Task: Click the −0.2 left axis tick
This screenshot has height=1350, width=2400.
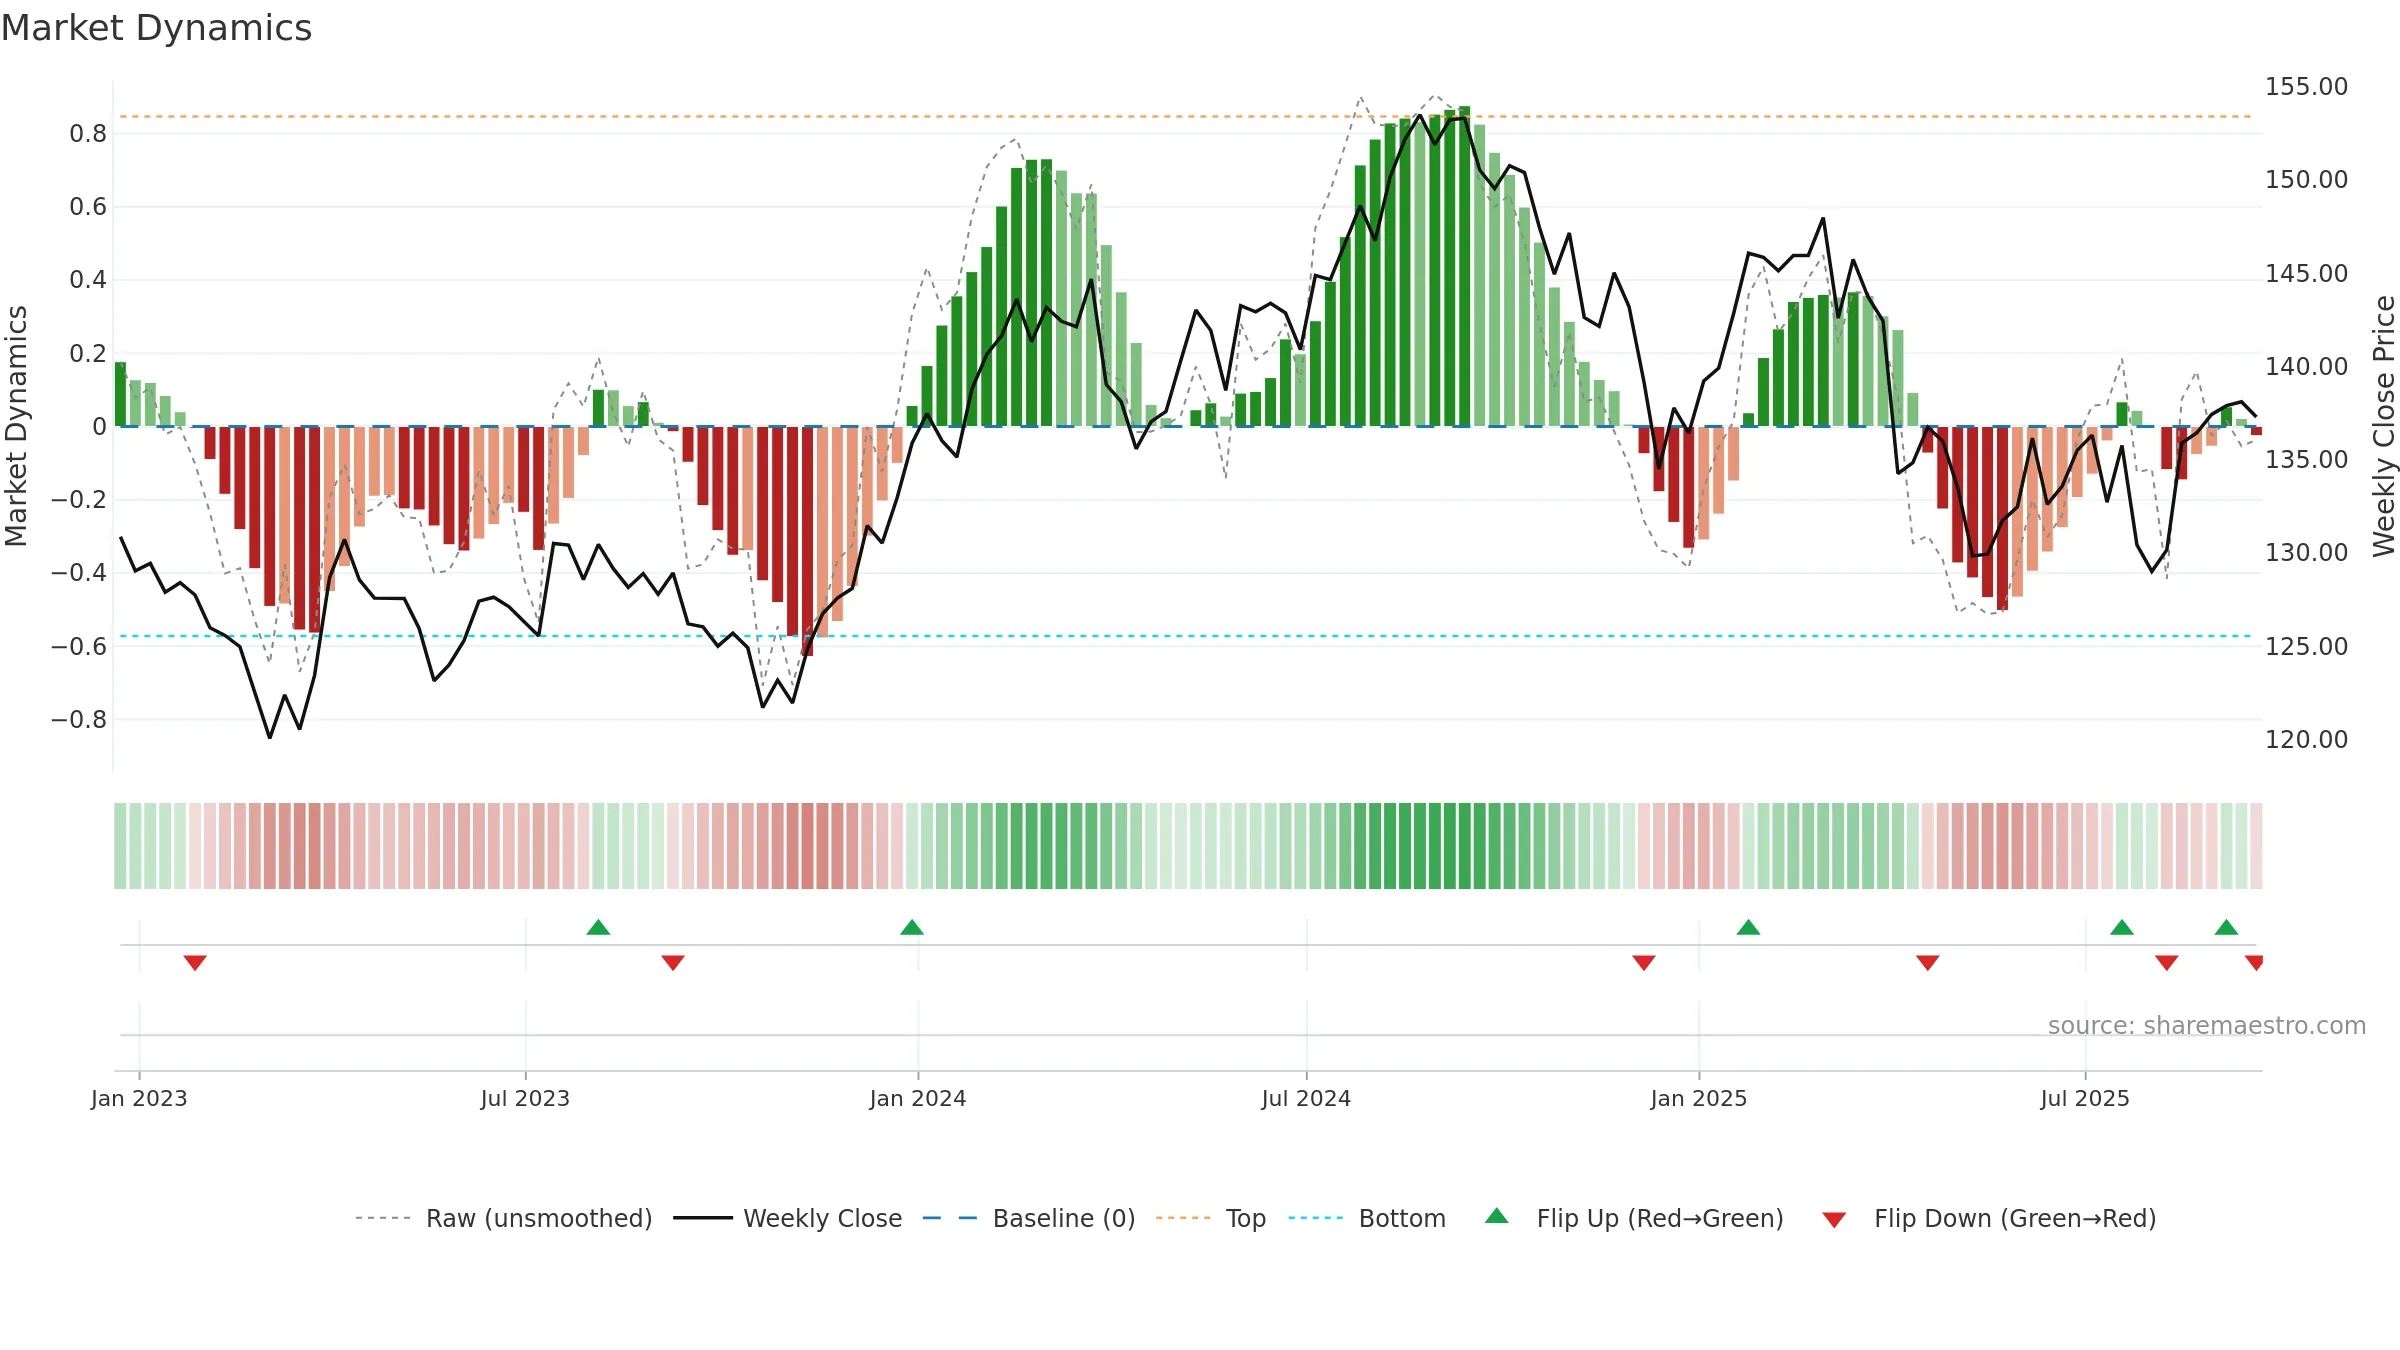Action: 79,499
